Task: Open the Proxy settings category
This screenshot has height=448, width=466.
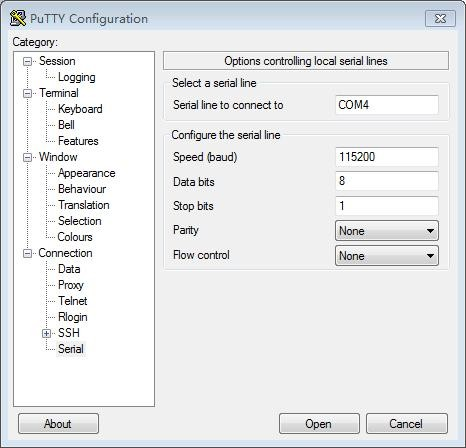Action: 71,285
